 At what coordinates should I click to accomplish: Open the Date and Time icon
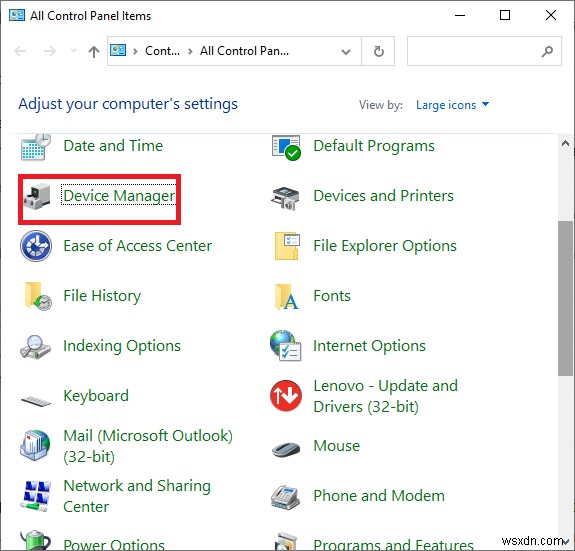click(36, 147)
